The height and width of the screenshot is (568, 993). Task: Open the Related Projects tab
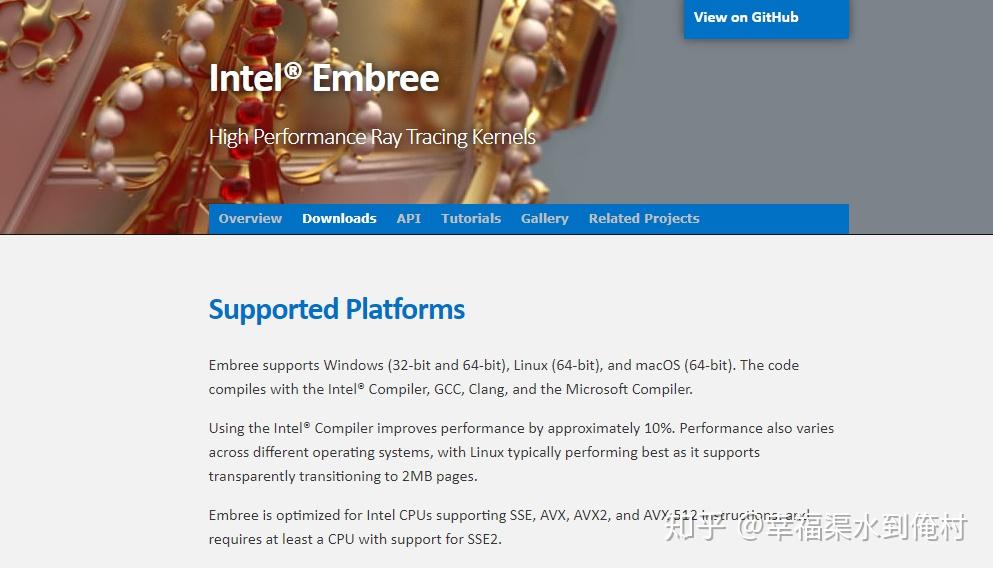(x=643, y=218)
